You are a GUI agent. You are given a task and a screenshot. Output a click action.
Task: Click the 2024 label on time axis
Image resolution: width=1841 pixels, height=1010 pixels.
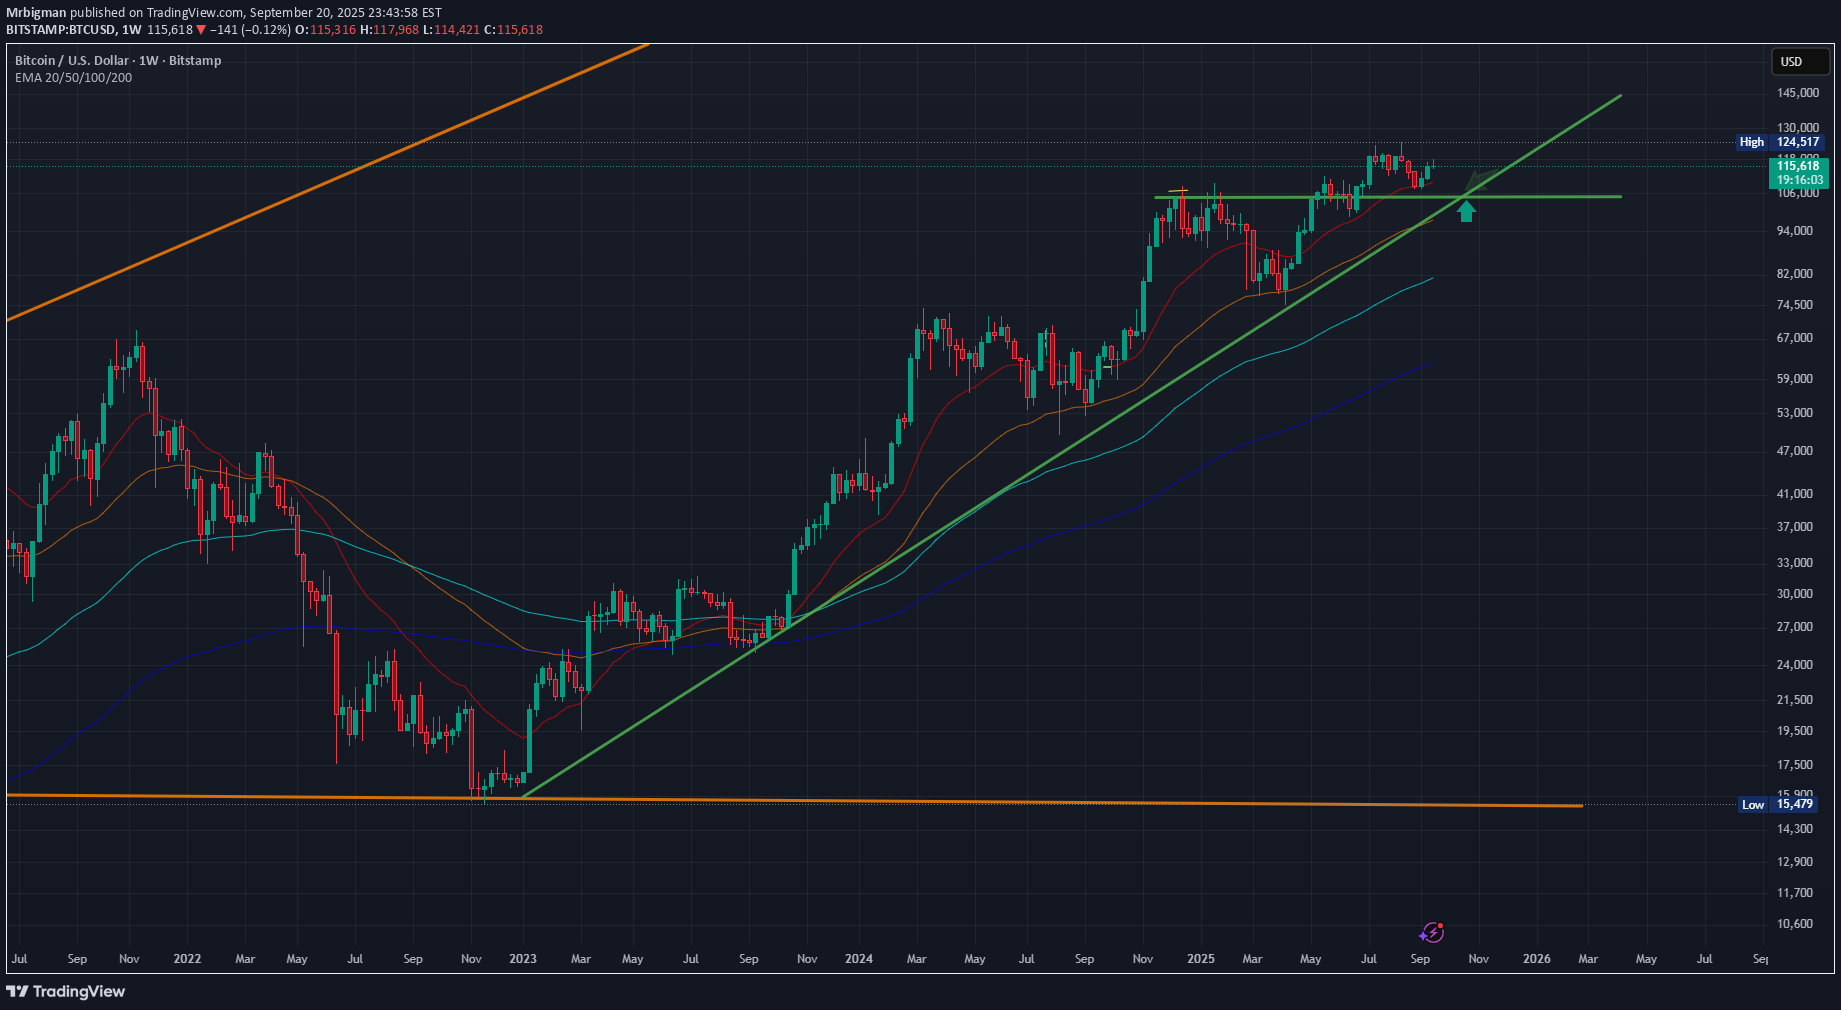[858, 959]
